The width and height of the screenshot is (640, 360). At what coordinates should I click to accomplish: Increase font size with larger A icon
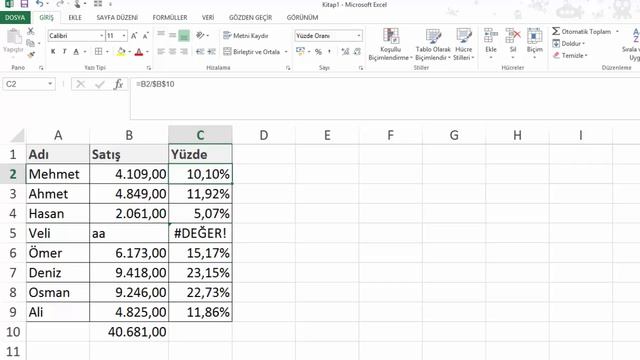(134, 36)
